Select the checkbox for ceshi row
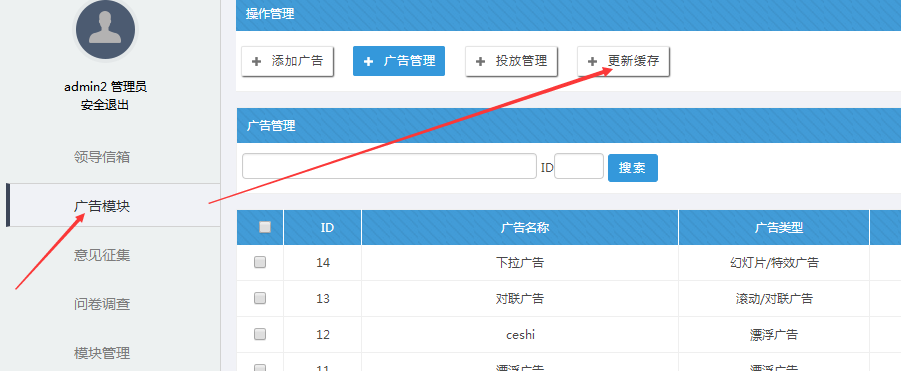The height and width of the screenshot is (371, 901). [x=260, y=334]
